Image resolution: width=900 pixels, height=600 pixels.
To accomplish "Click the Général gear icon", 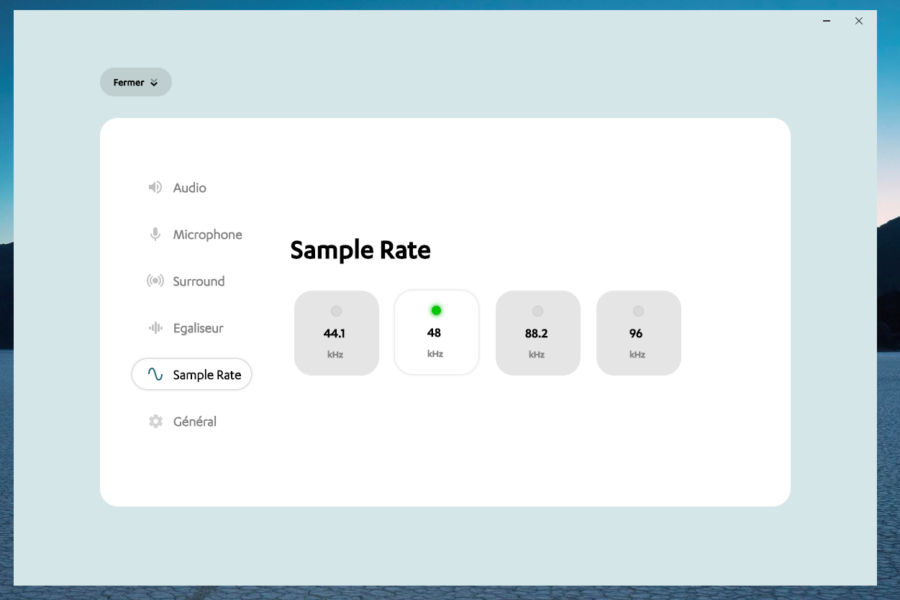I will pyautogui.click(x=156, y=421).
